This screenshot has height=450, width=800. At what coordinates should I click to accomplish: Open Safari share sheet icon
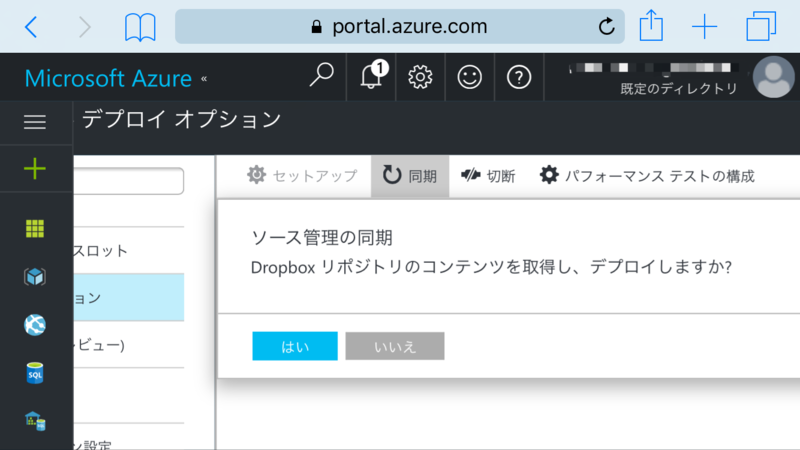tap(651, 25)
